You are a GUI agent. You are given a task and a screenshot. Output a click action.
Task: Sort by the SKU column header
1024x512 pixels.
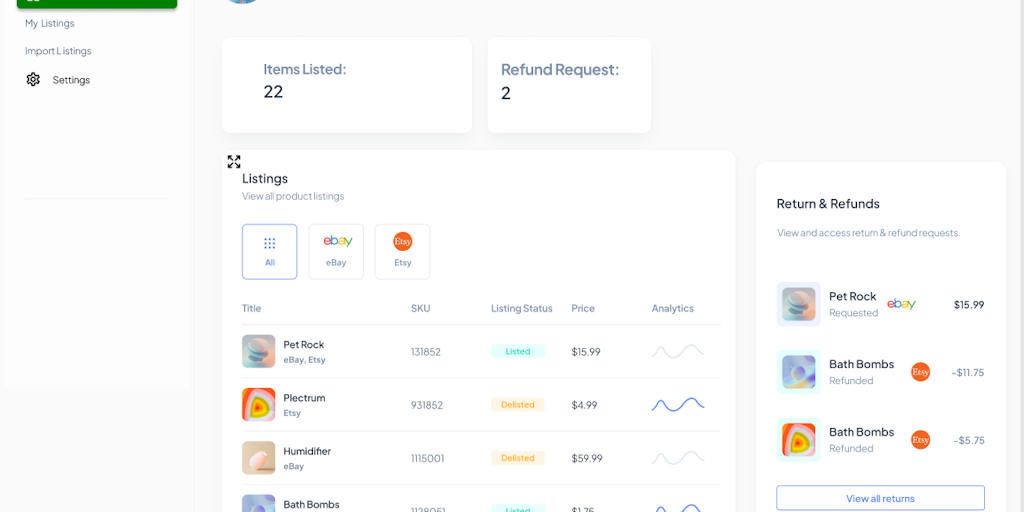click(421, 308)
